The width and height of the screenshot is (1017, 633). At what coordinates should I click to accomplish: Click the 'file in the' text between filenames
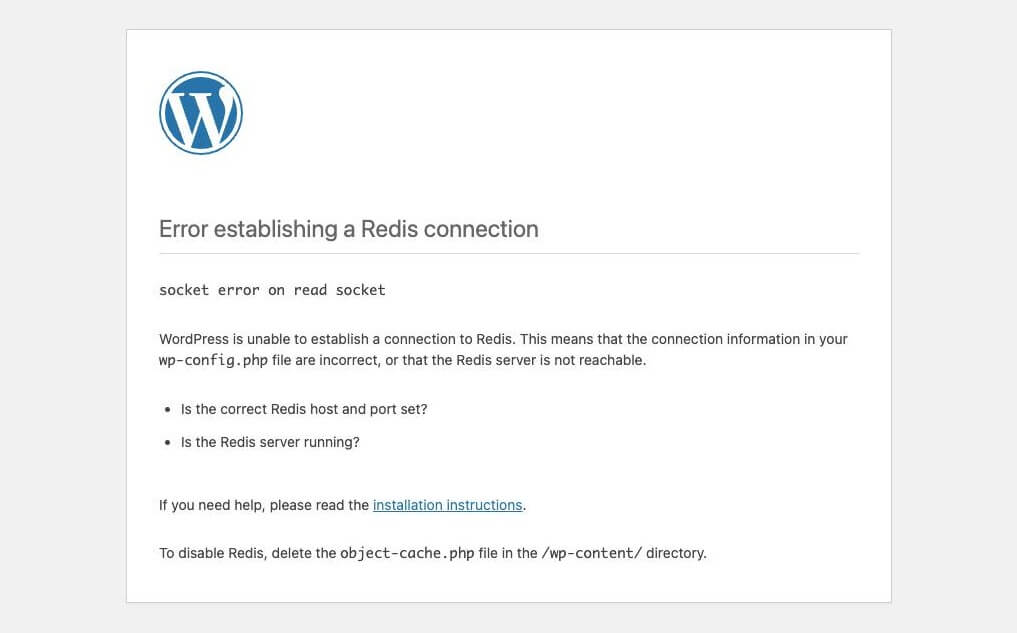click(x=508, y=553)
